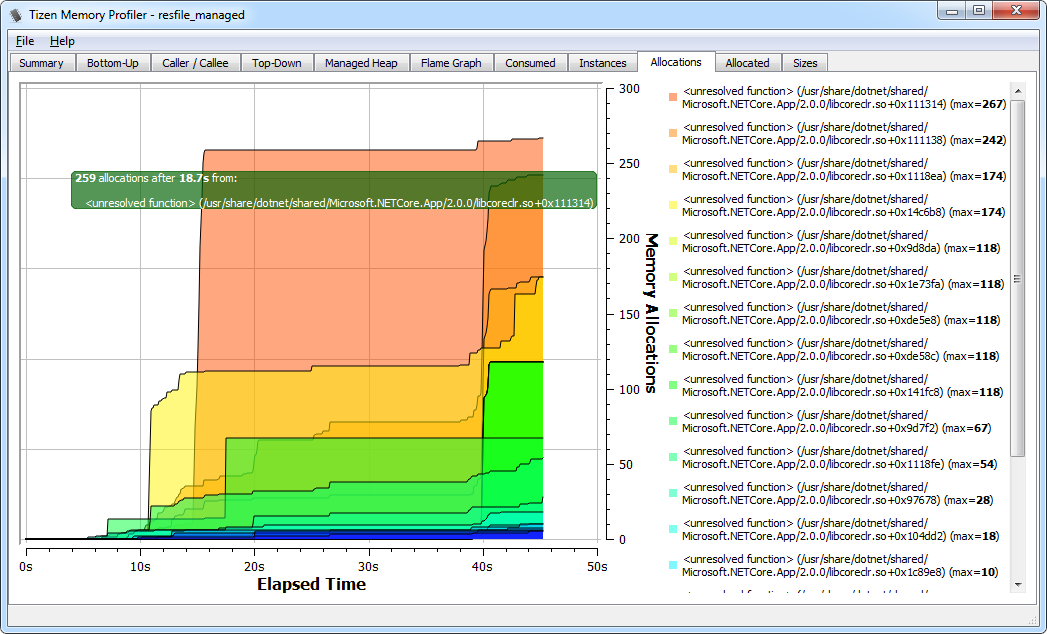Screen dimensions: 1047x634
Task: Open the Consumed tab
Action: [x=530, y=62]
